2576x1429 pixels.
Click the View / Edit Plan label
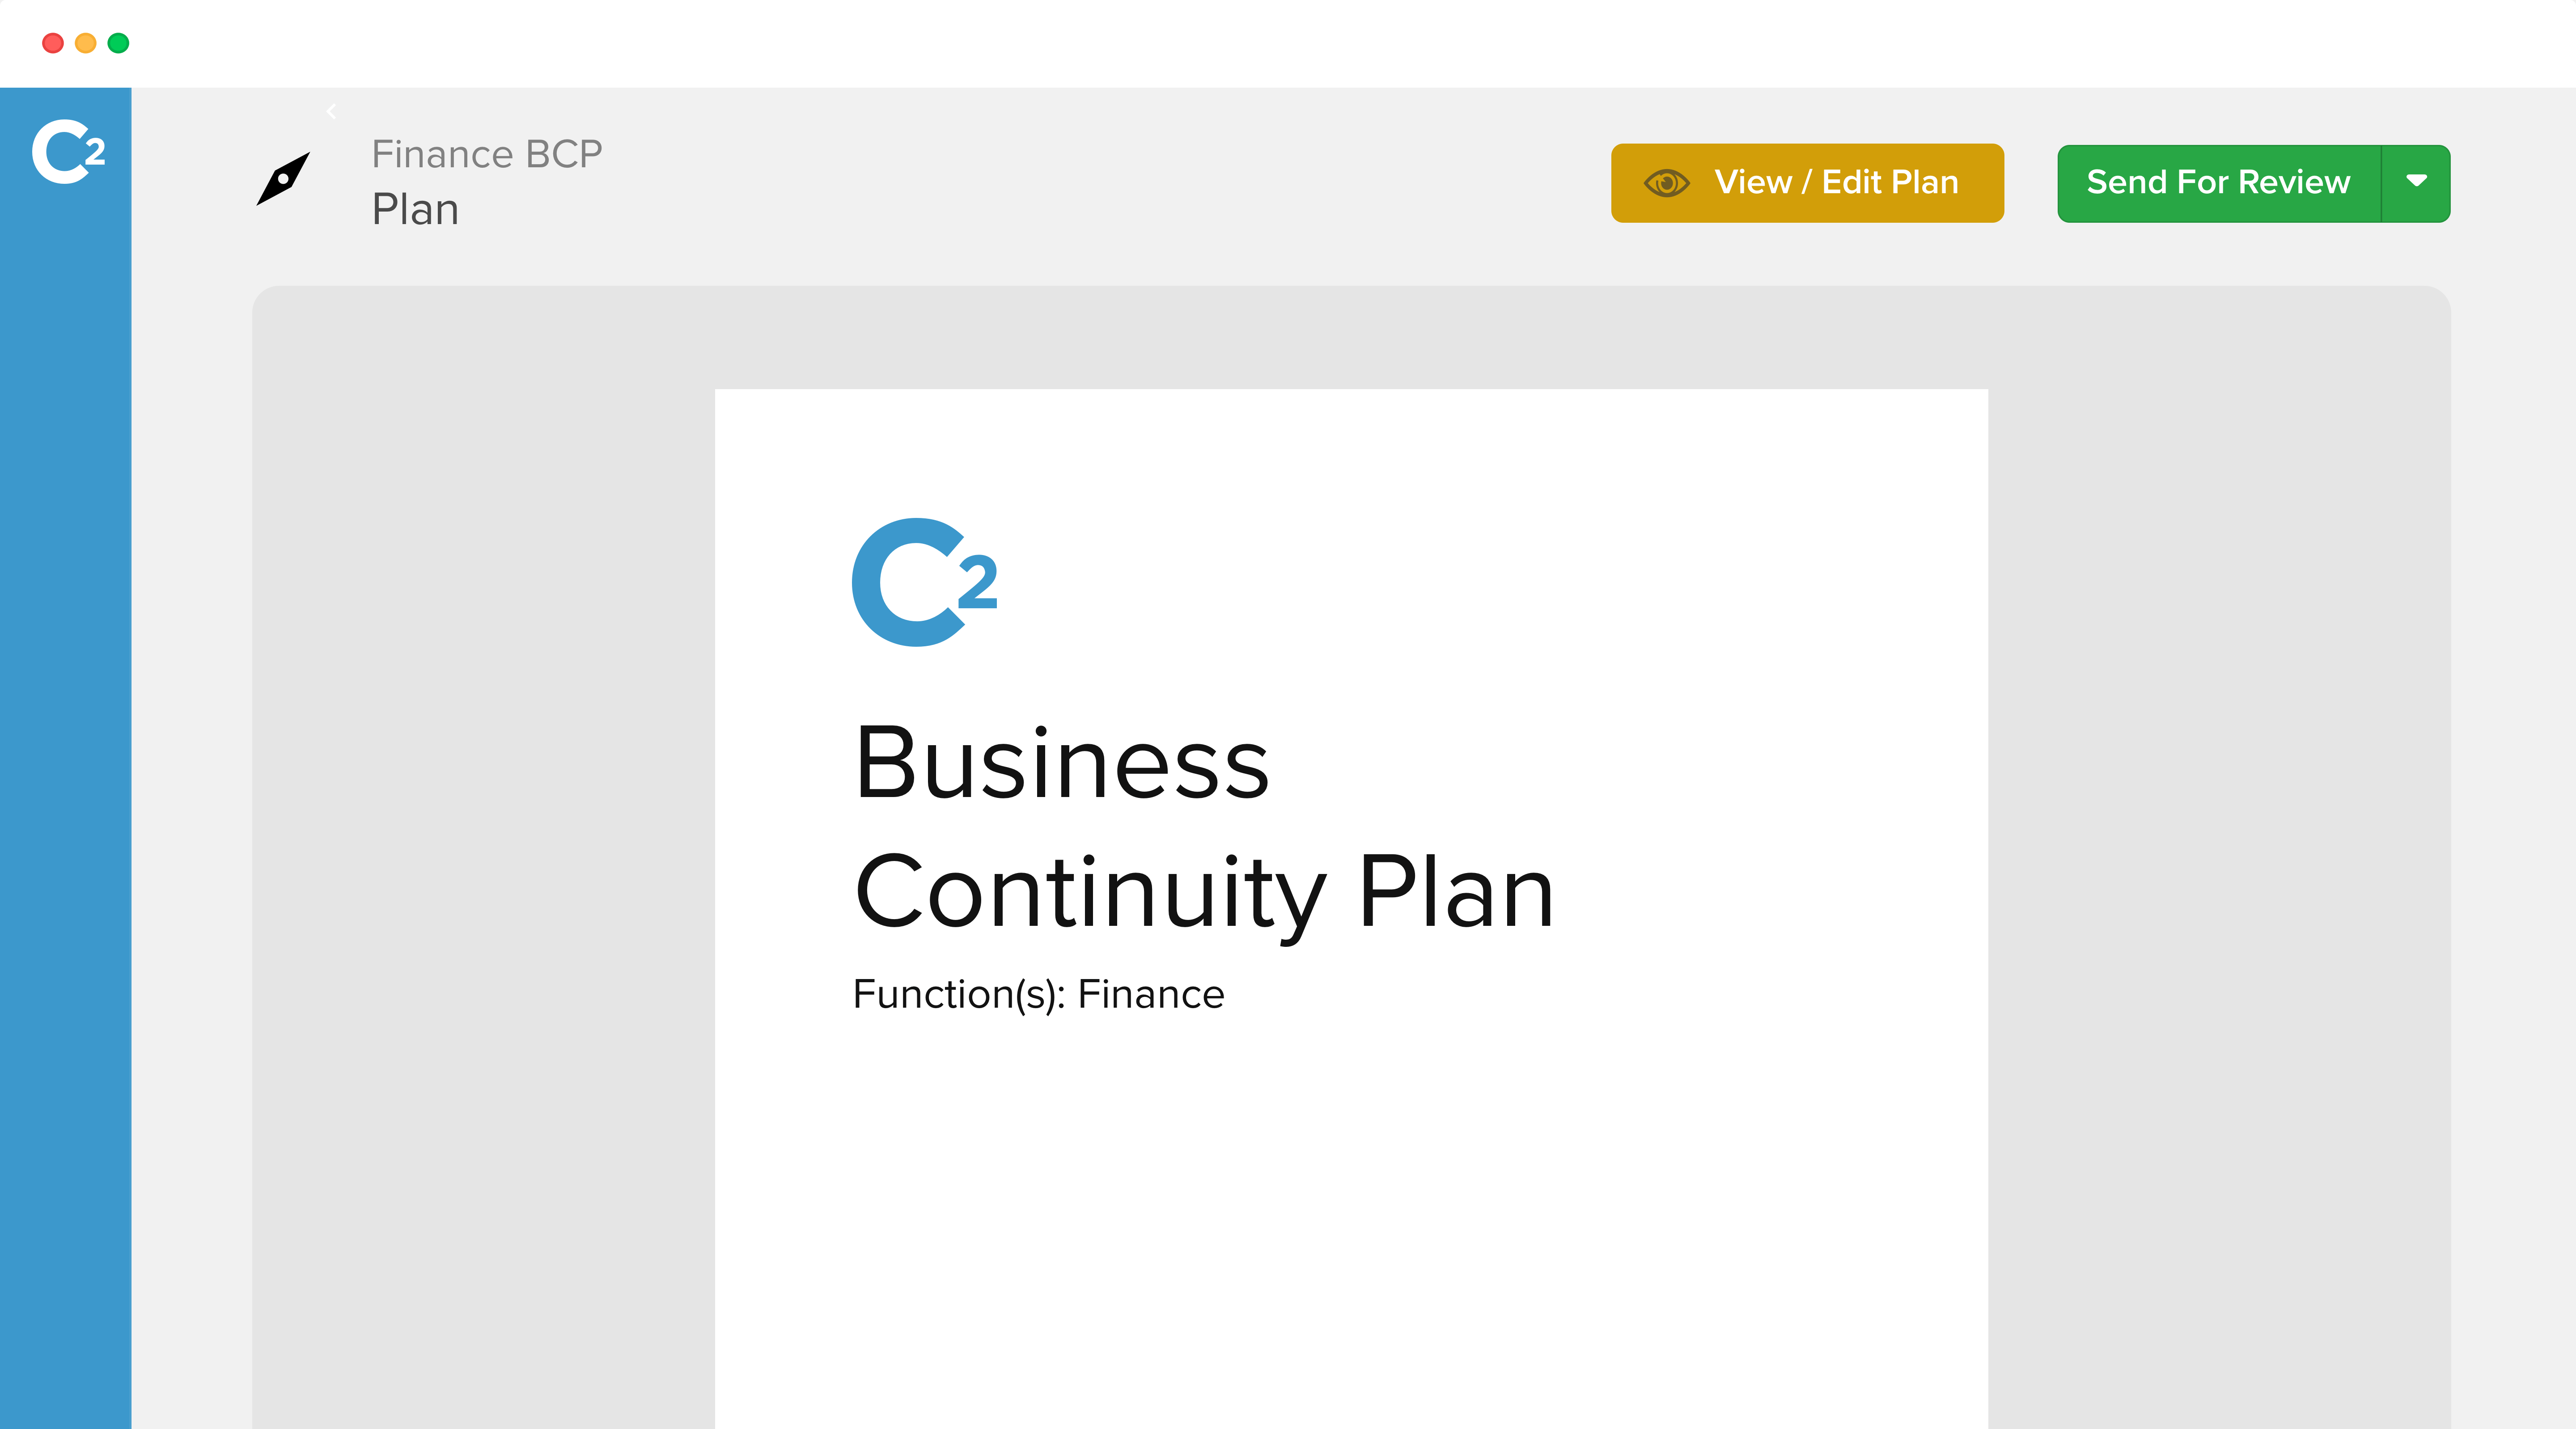(1836, 183)
